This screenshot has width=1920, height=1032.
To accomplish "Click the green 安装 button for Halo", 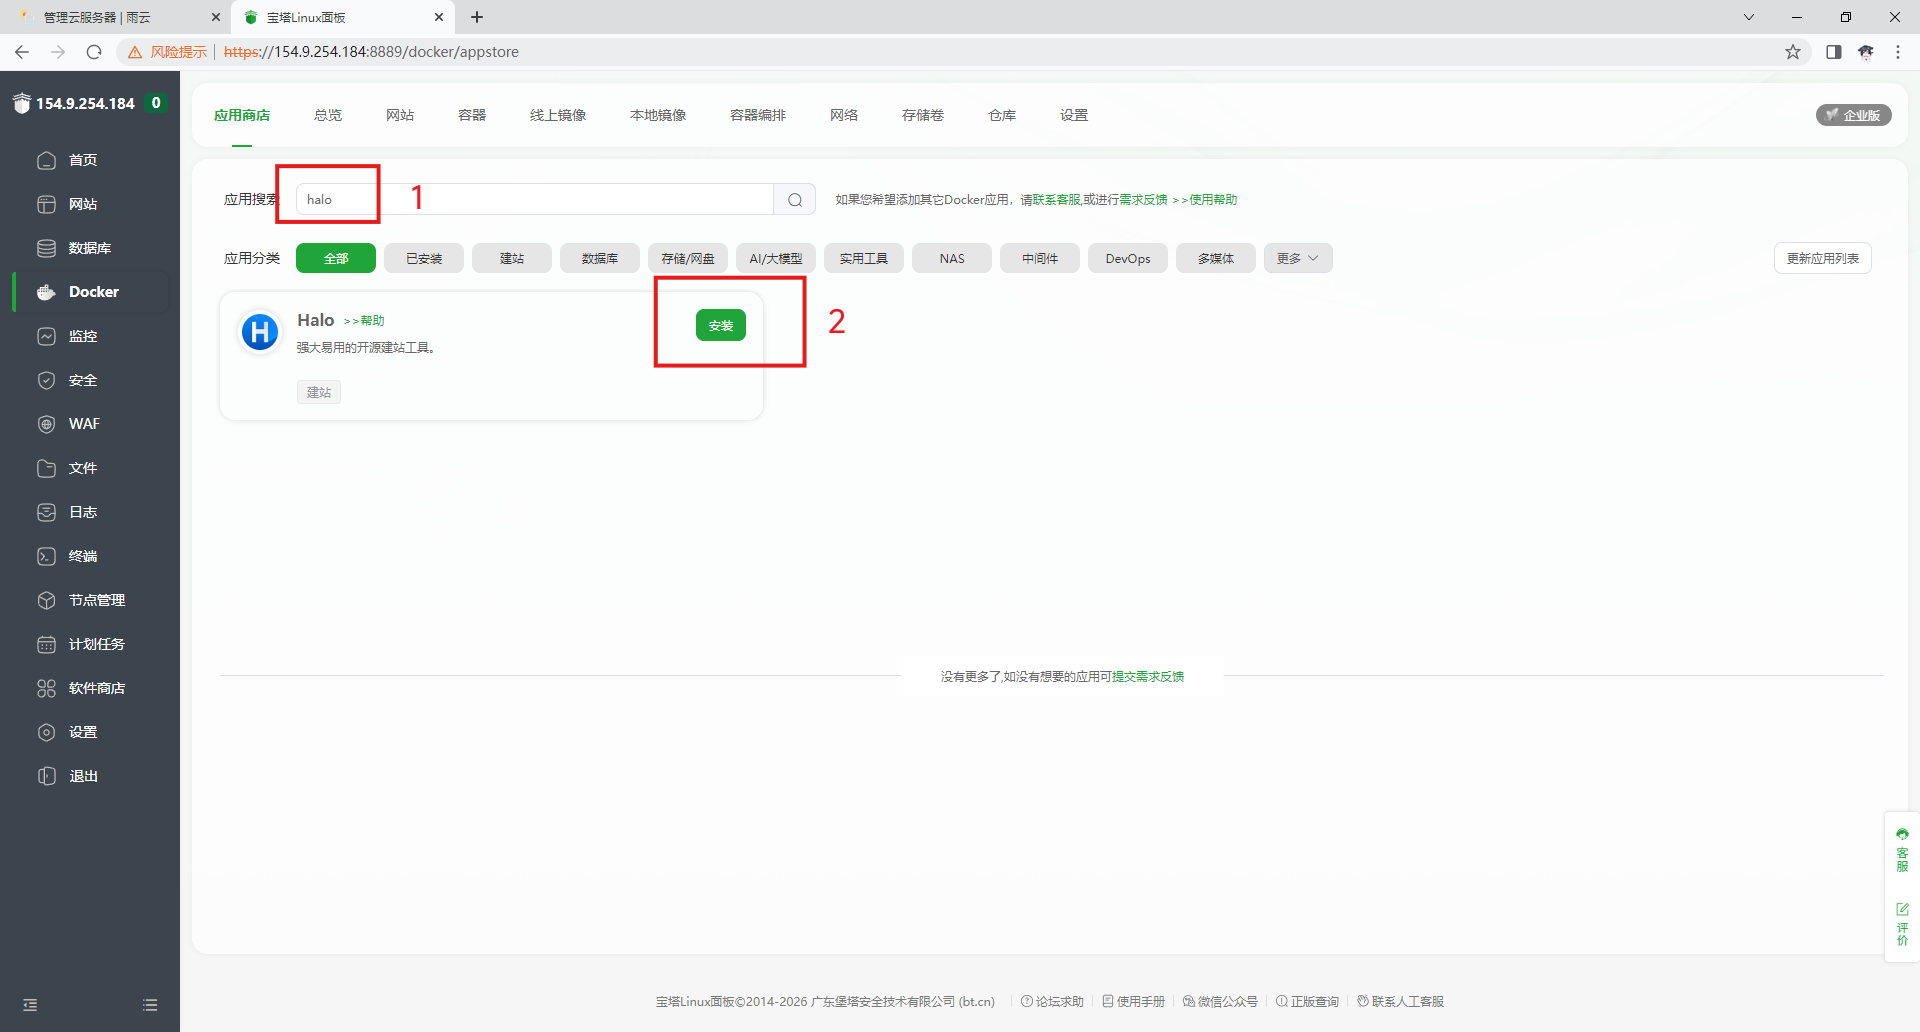I will pos(721,325).
